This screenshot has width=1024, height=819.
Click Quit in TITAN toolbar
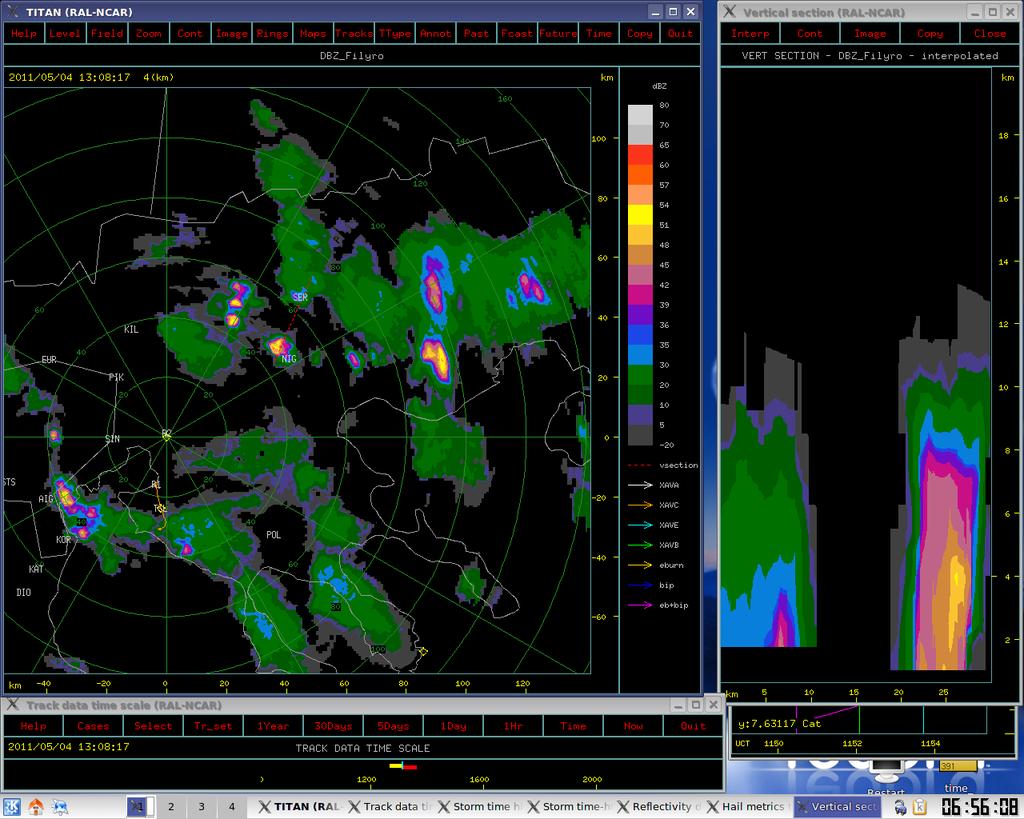tap(680, 33)
